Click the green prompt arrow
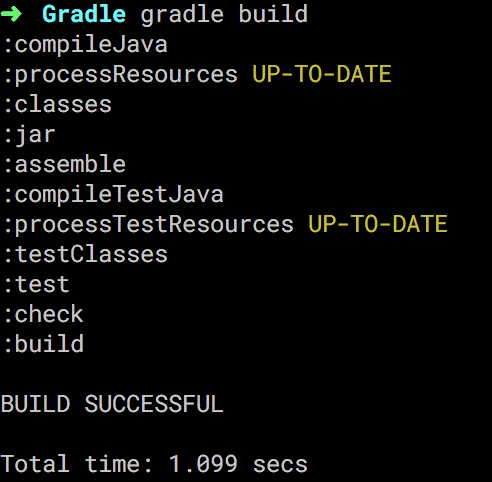 [11, 14]
